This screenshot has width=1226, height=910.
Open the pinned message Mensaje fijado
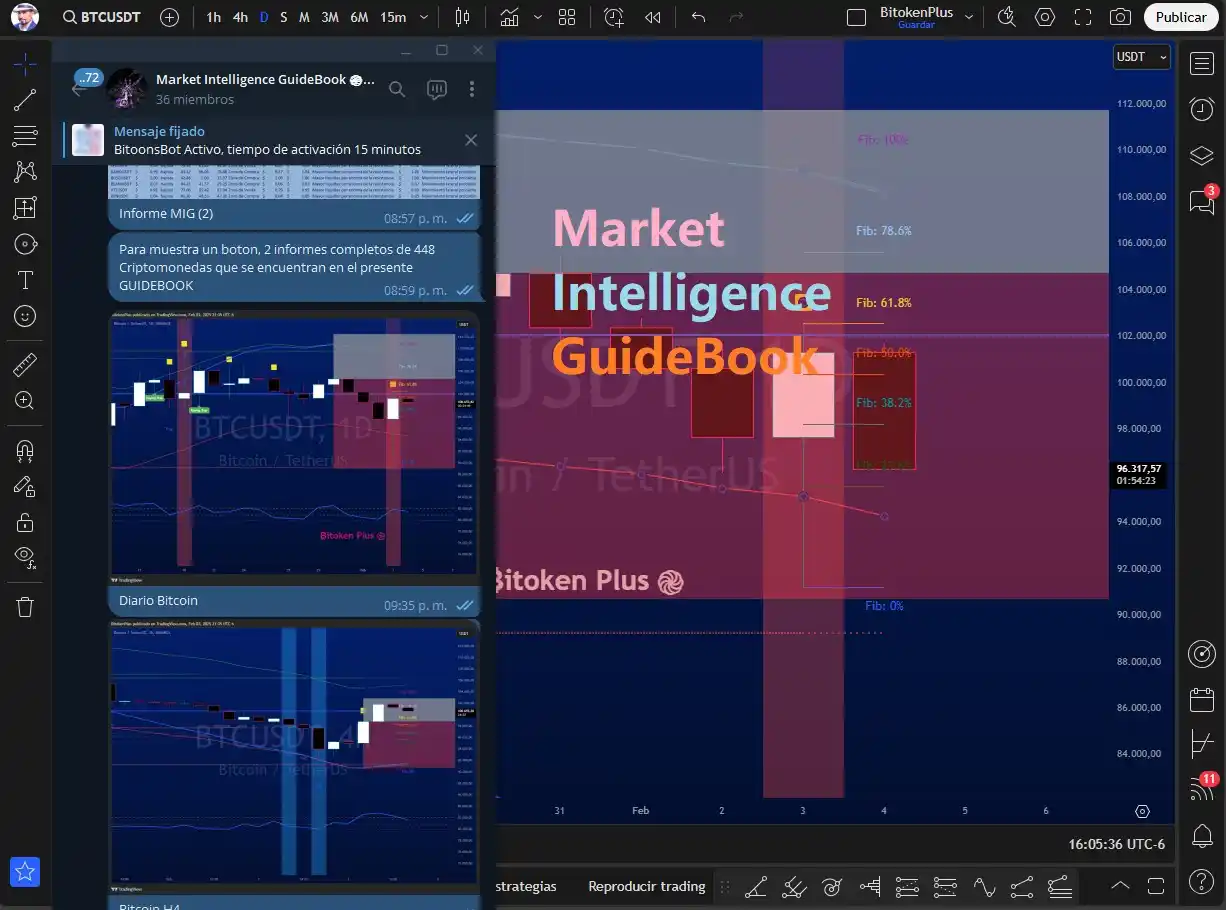click(x=267, y=140)
